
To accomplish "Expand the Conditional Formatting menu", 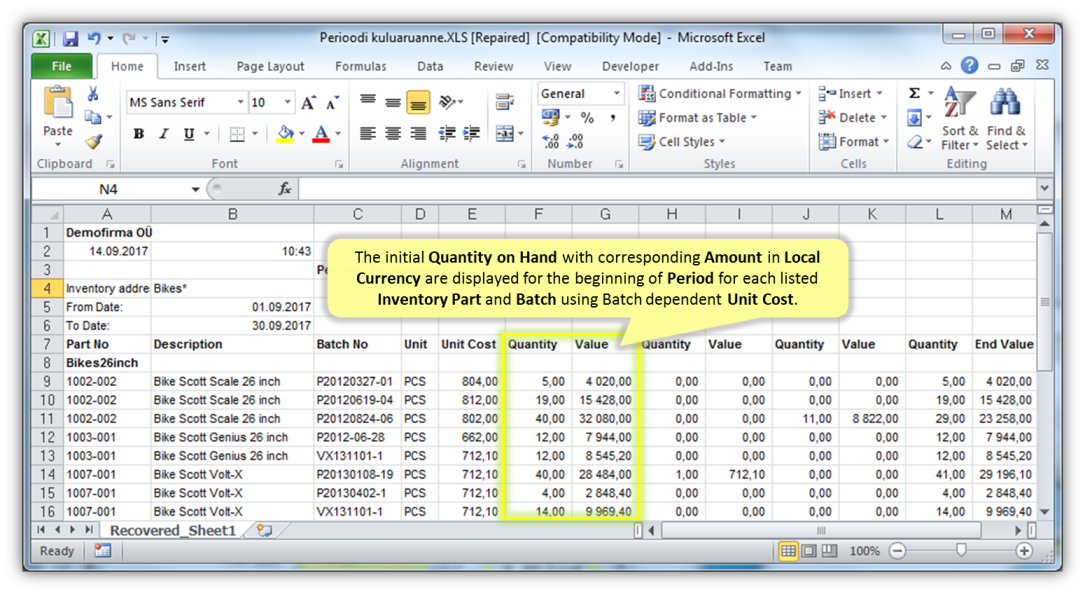I will (720, 93).
